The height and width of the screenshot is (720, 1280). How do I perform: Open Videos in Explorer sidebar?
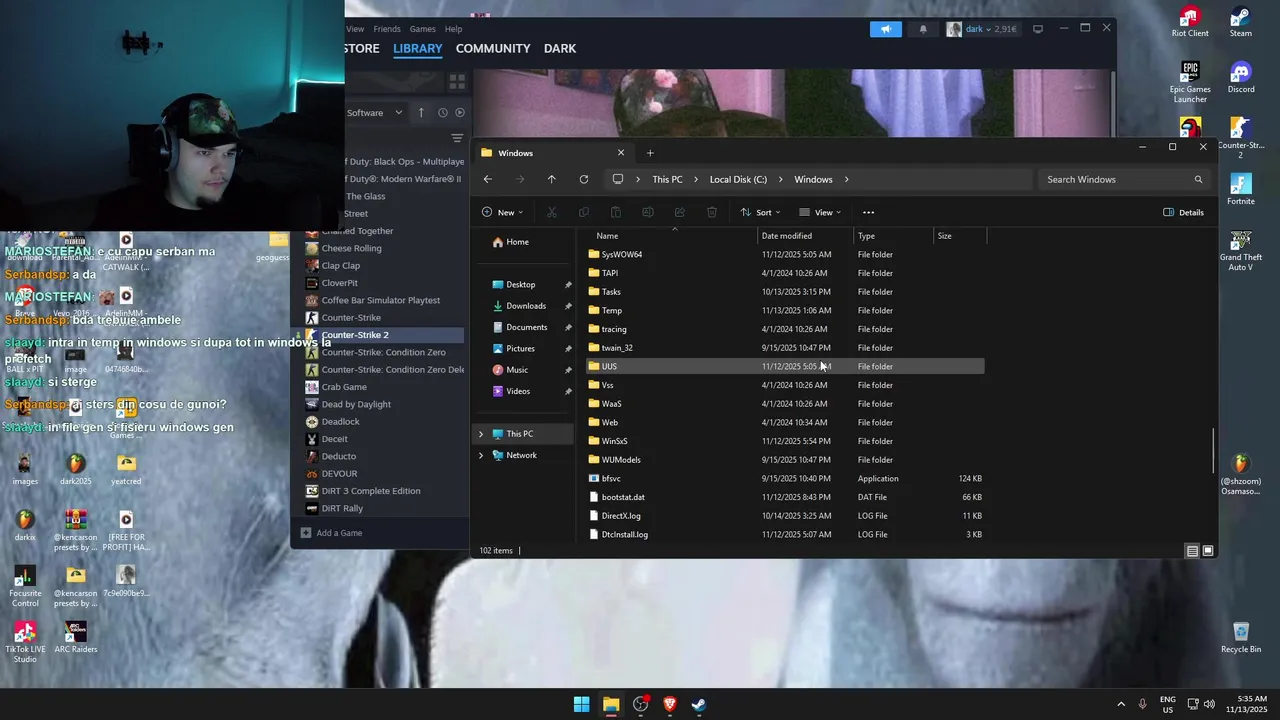tap(518, 391)
